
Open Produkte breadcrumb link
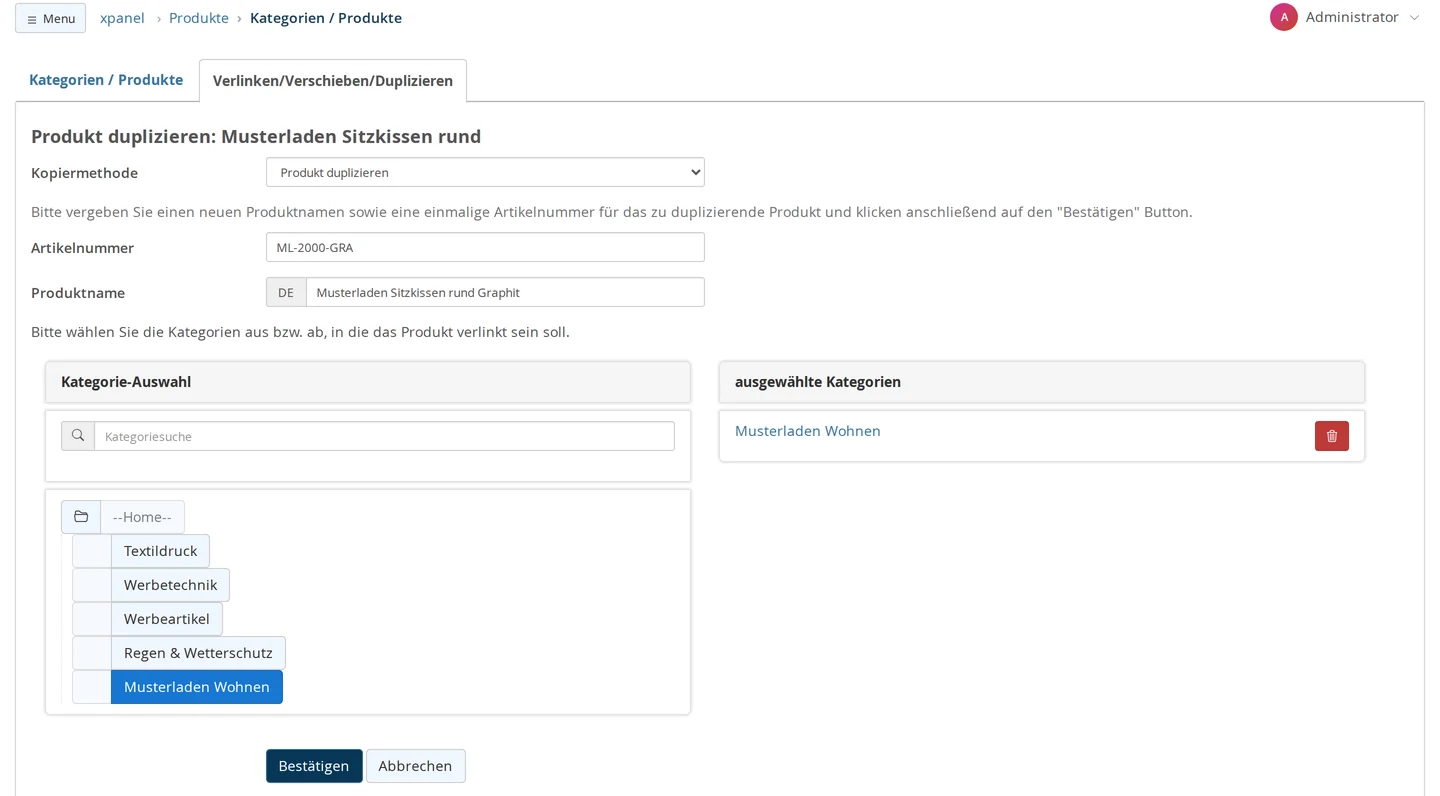coord(199,18)
